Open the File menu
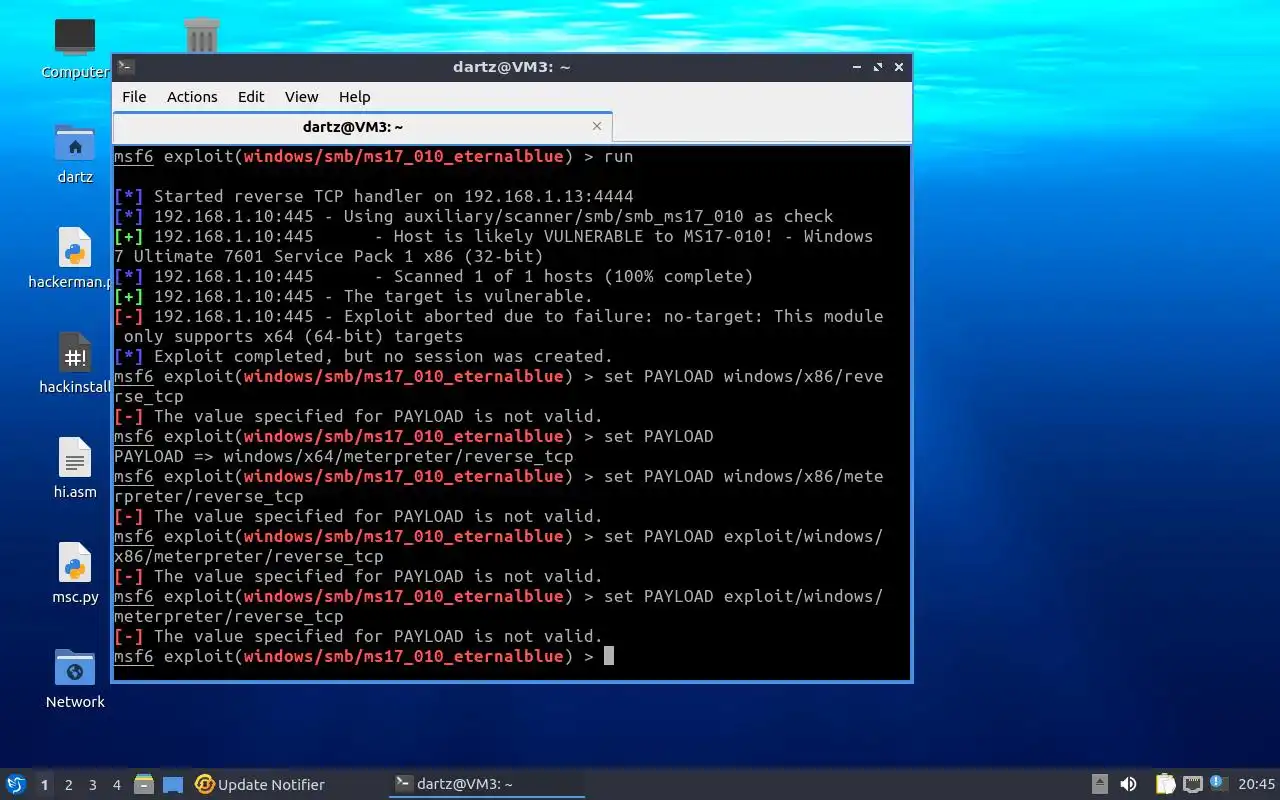Viewport: 1280px width, 800px height. 134,97
